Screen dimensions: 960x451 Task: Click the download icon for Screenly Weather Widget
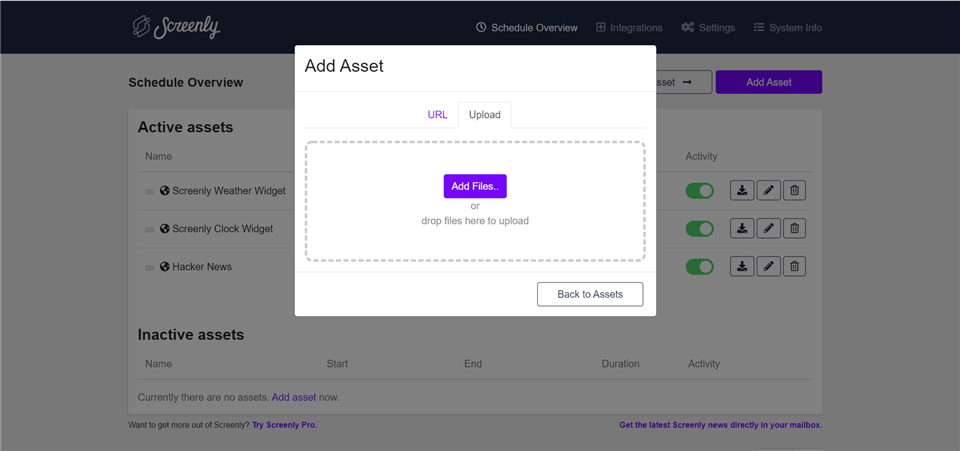point(742,190)
